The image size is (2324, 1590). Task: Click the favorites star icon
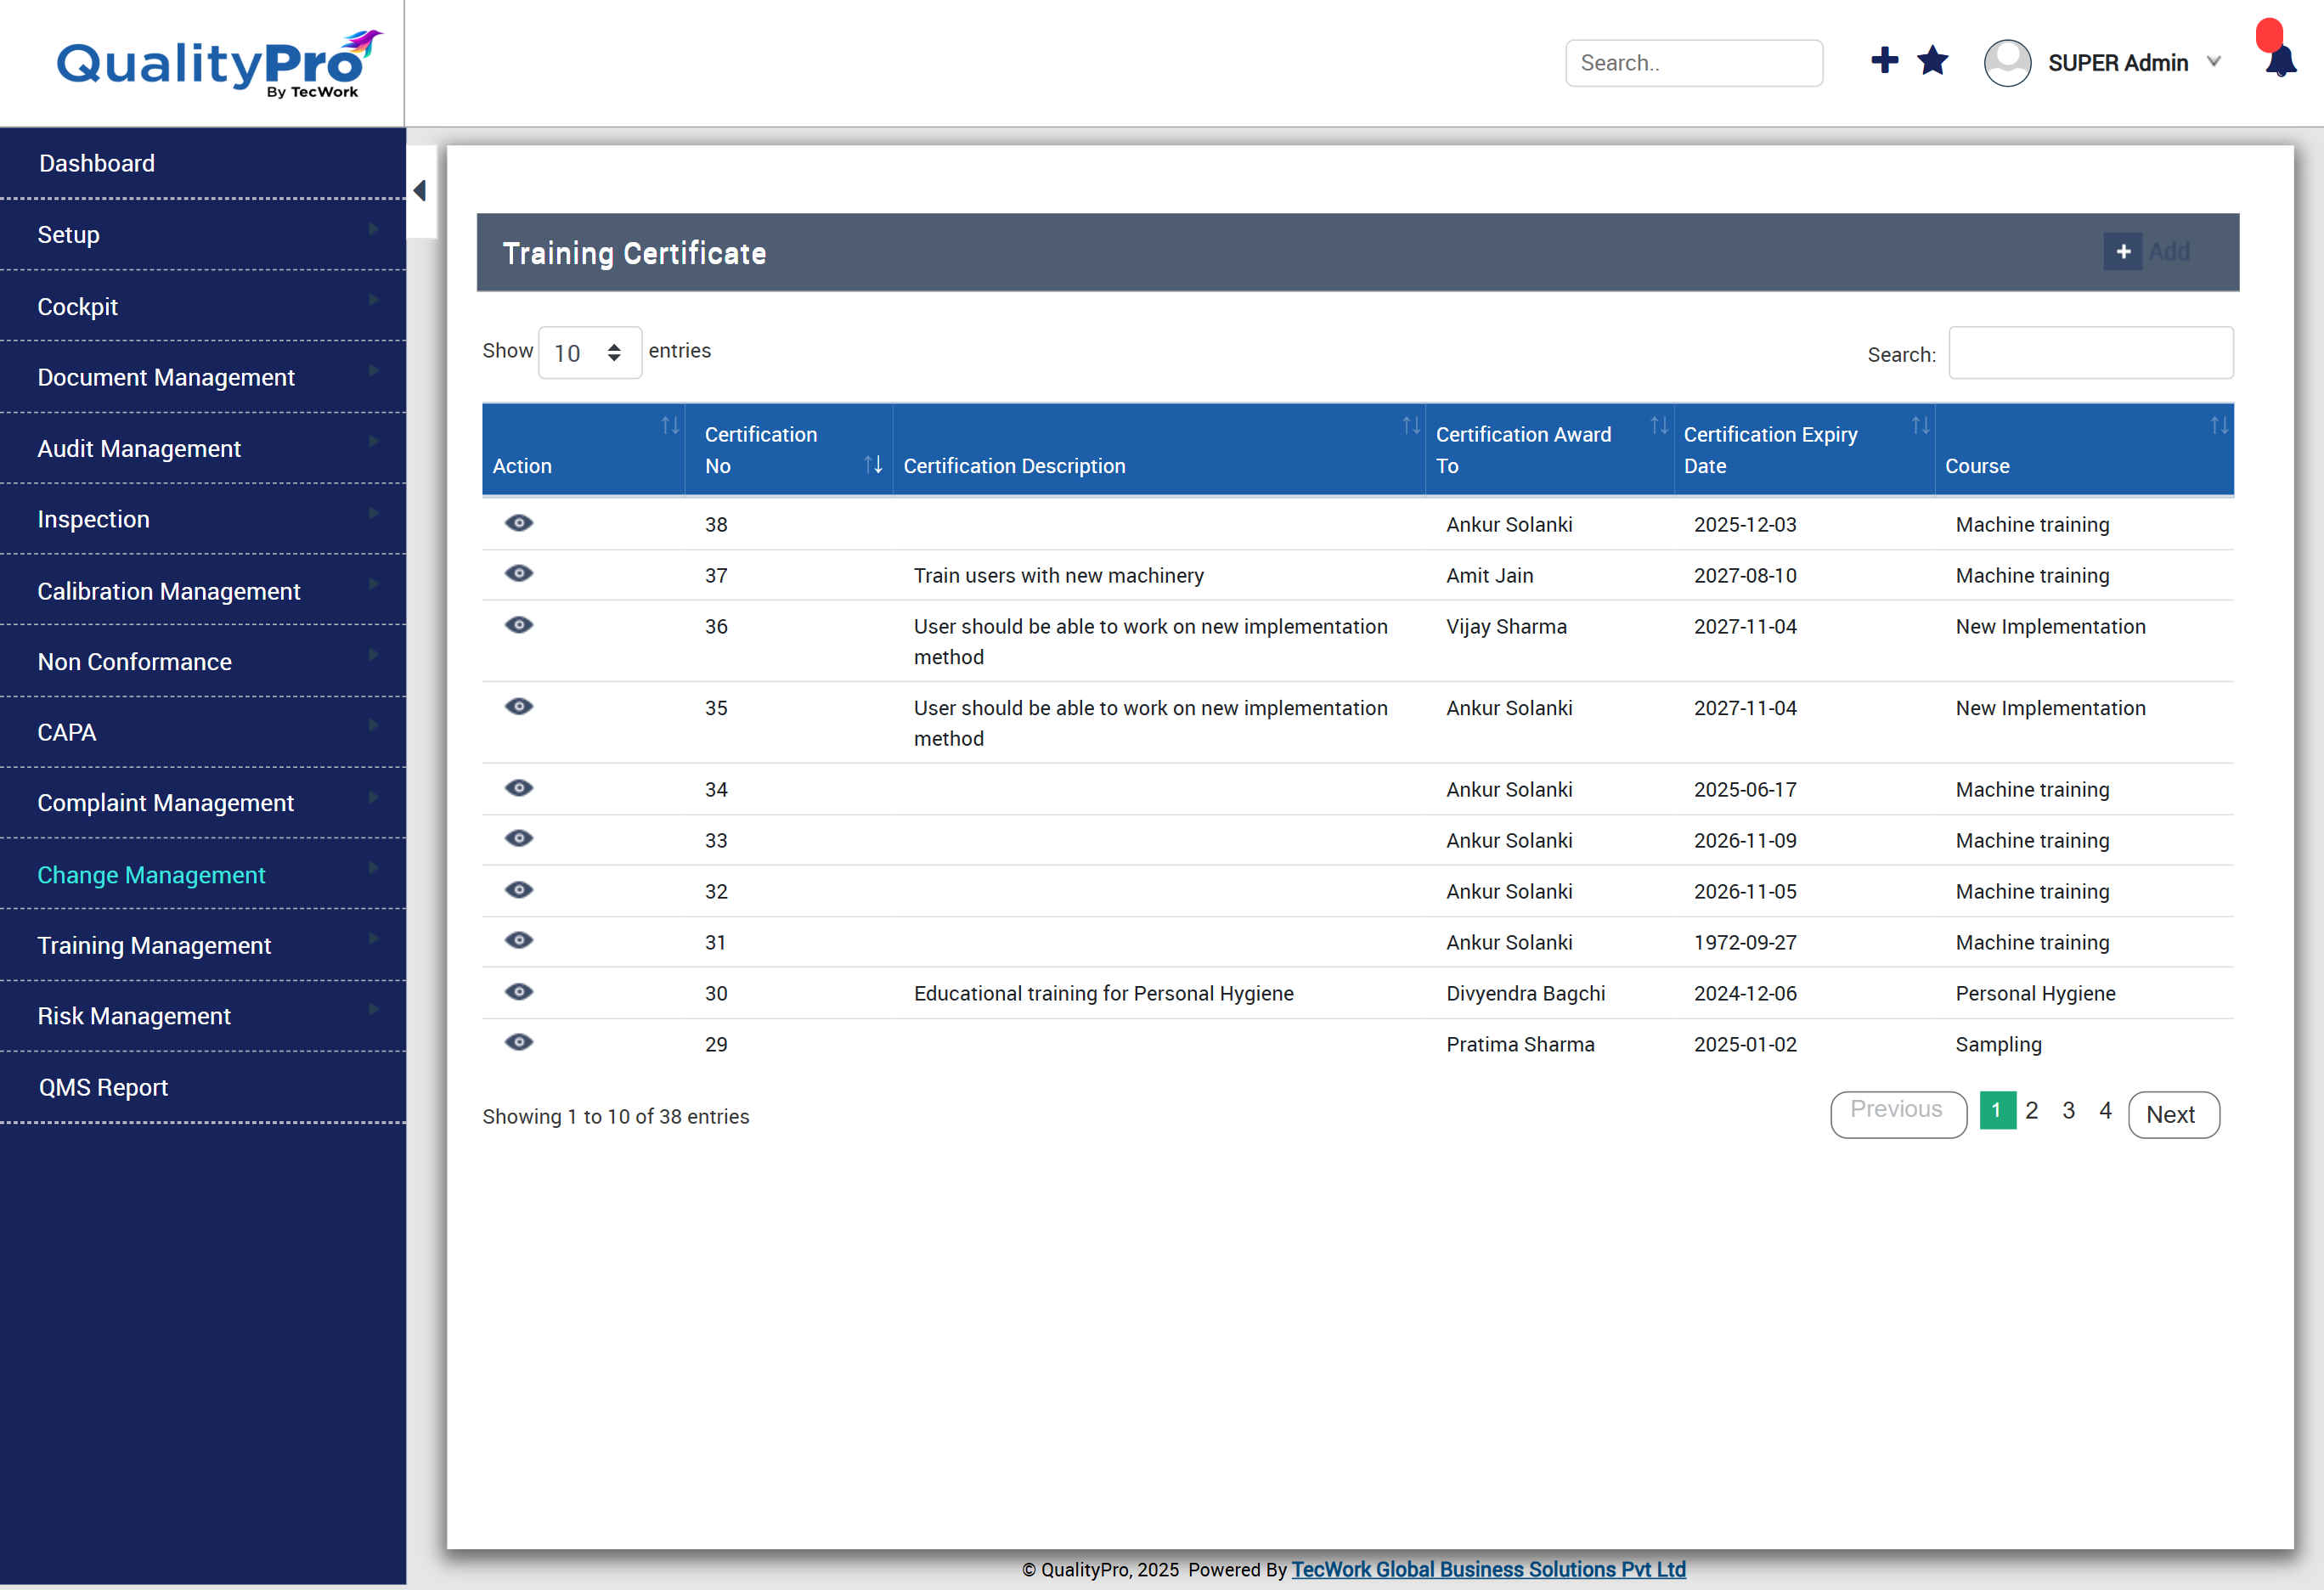(x=1932, y=61)
